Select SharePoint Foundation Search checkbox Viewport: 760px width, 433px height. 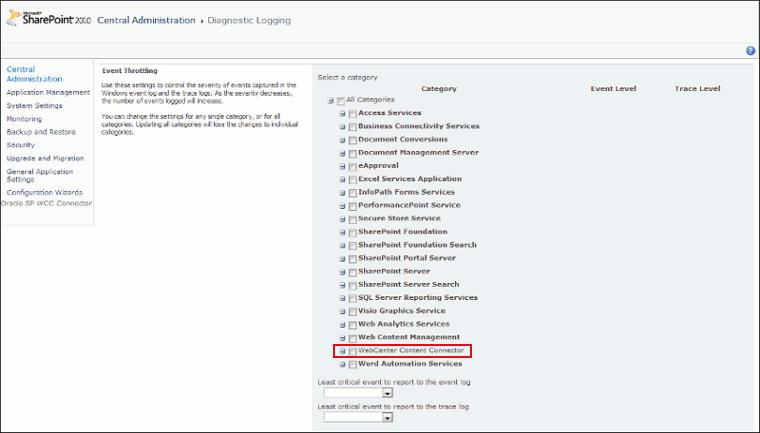tap(352, 246)
